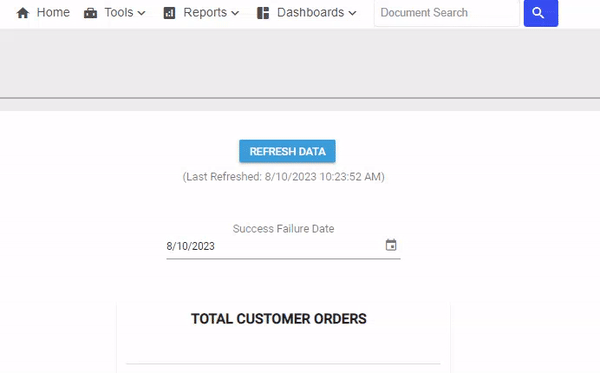
Task: Click the blue magnifier search button
Action: (x=541, y=13)
